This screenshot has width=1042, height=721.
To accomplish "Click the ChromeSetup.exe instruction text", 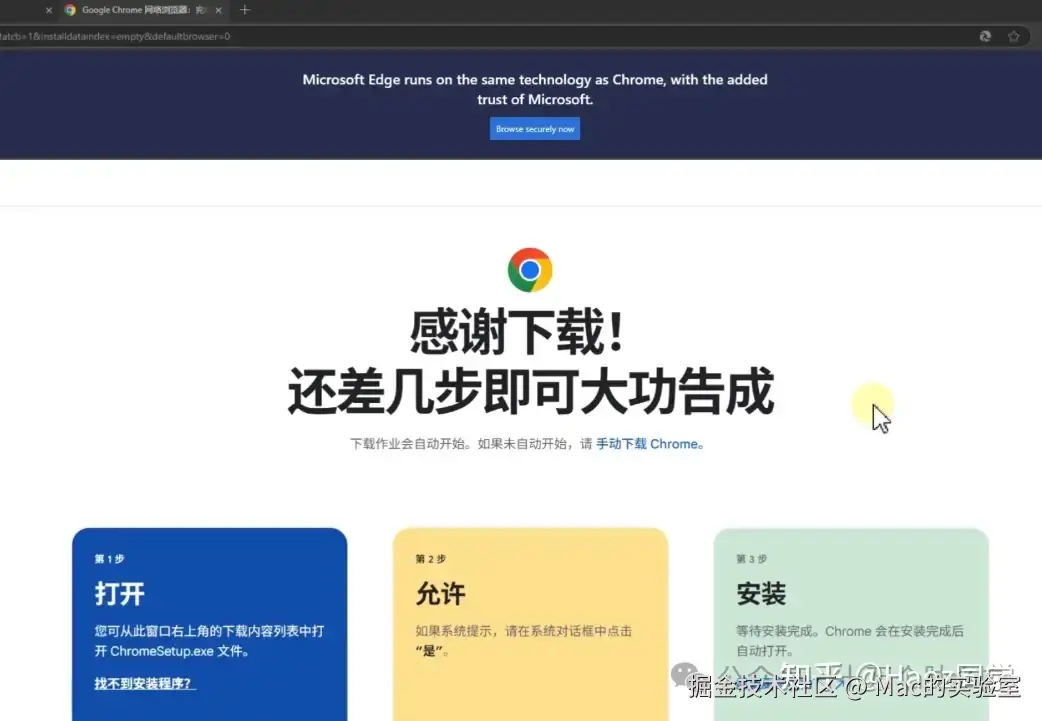I will click(209, 641).
